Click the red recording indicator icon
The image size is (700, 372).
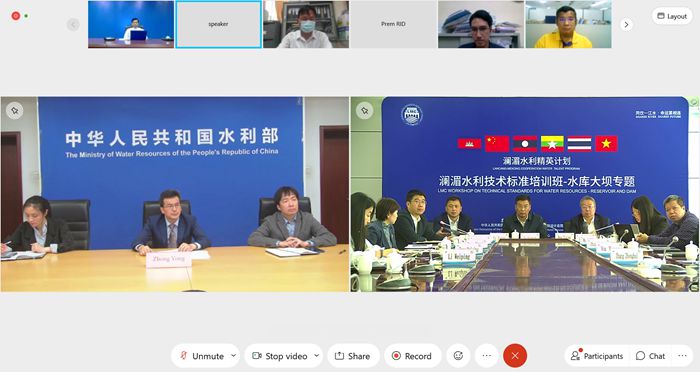[16, 16]
